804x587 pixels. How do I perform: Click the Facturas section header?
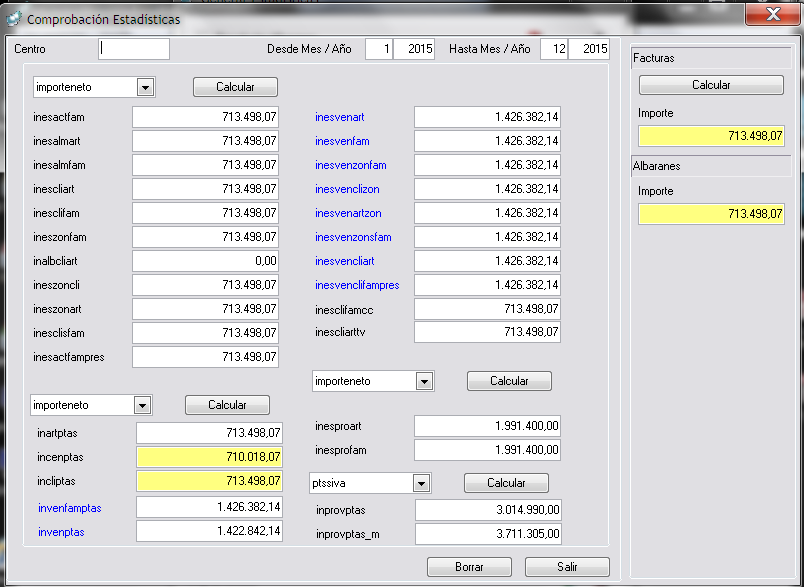coord(712,58)
